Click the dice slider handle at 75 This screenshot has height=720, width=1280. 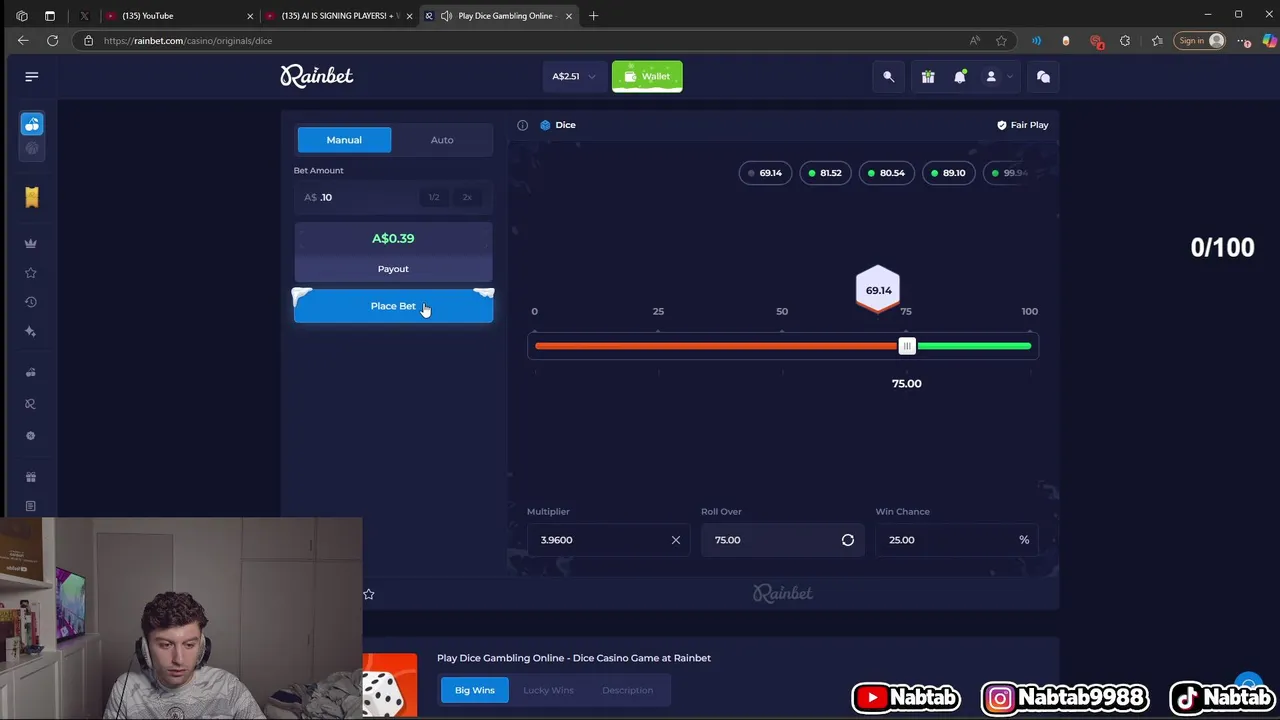point(907,346)
